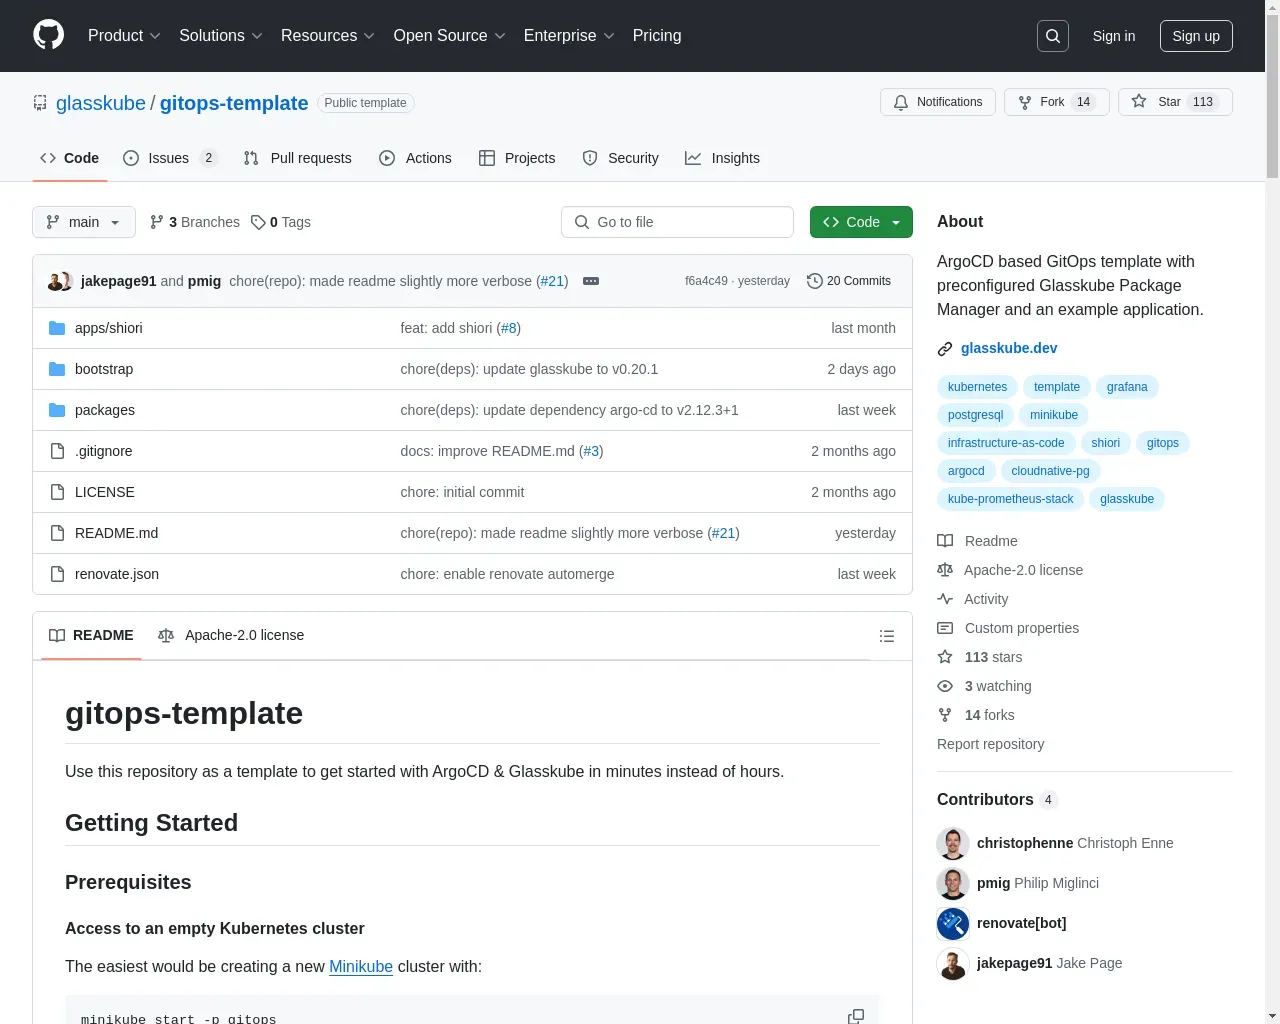
Task: Open the Insights tab
Action: click(x=722, y=158)
